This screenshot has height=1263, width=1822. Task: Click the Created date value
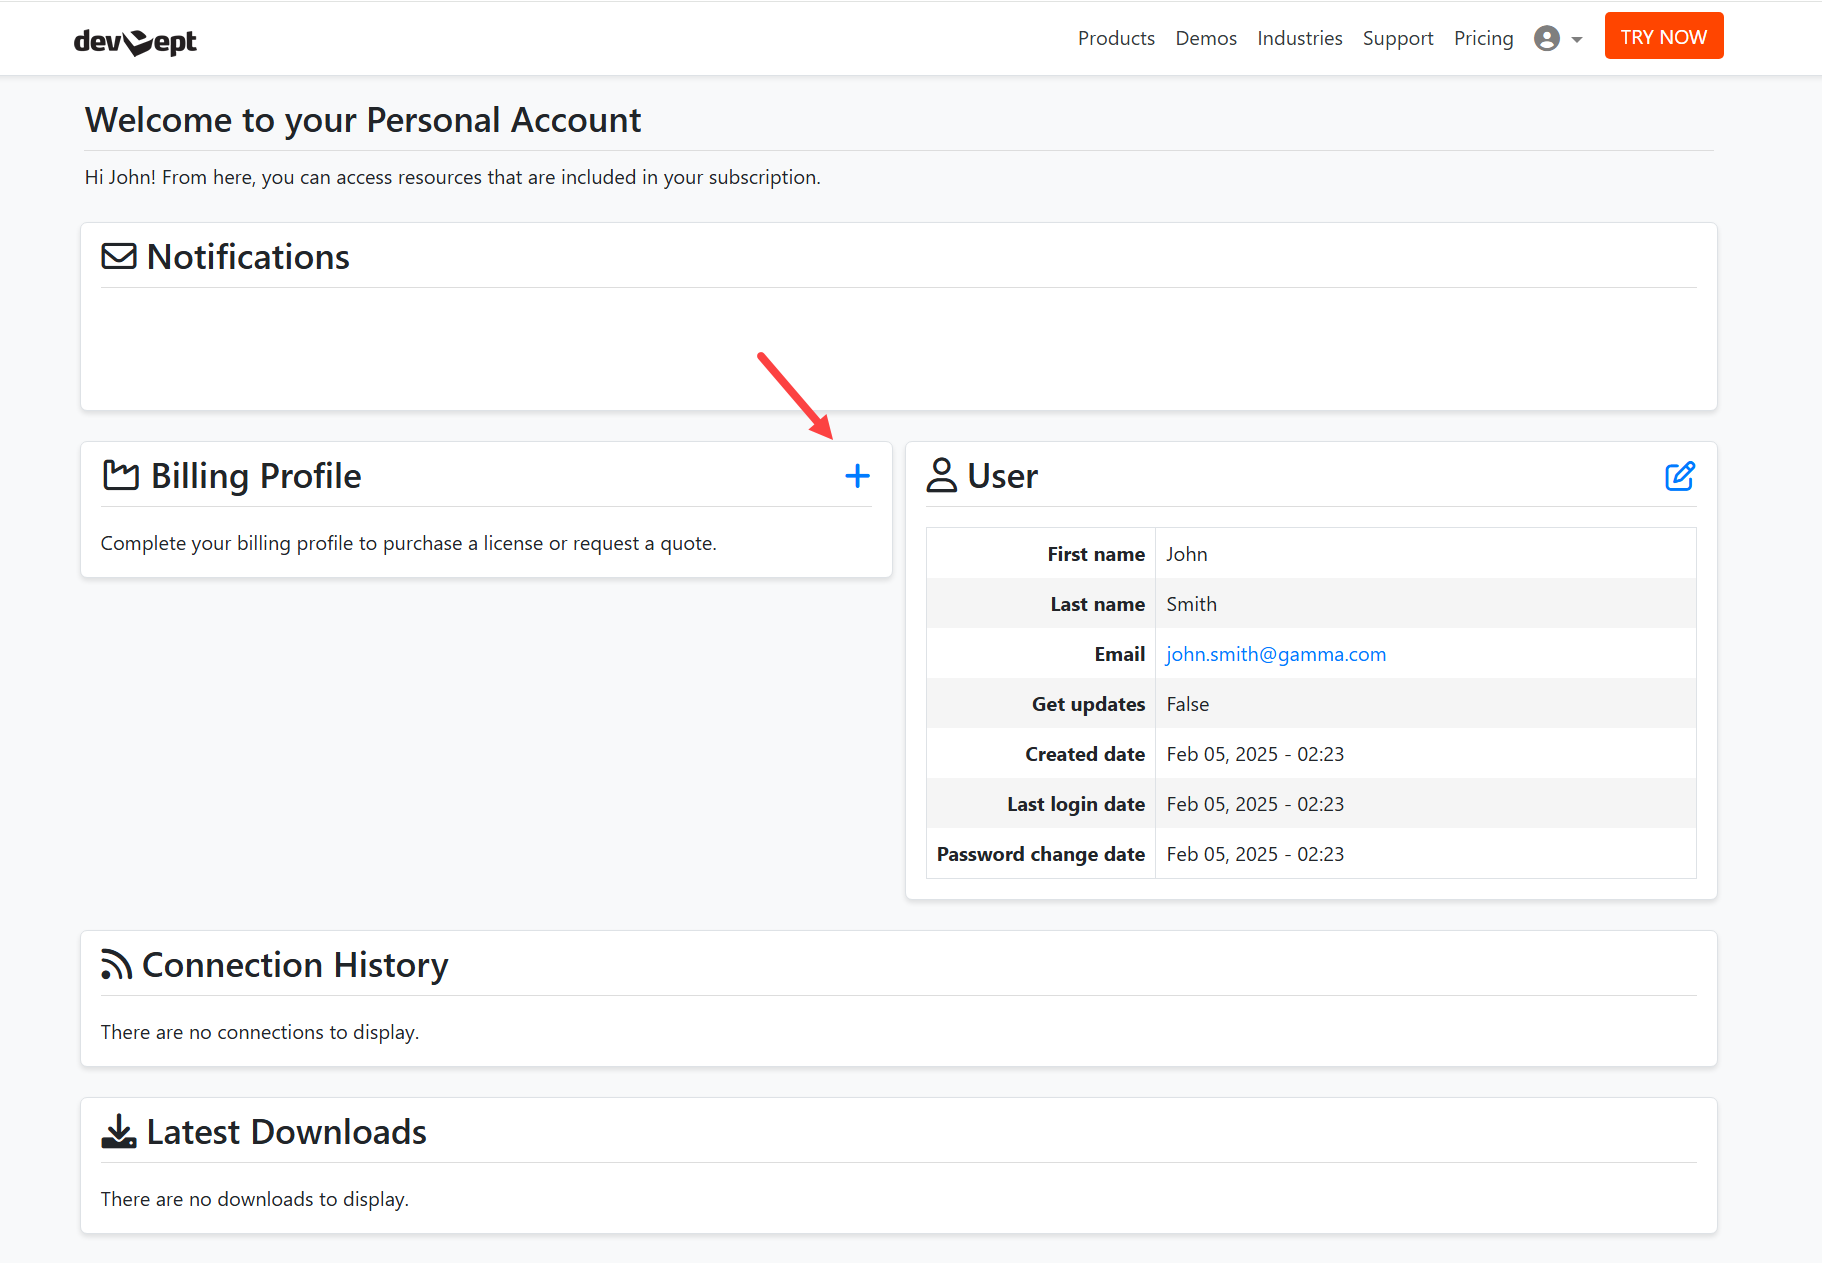point(1255,754)
